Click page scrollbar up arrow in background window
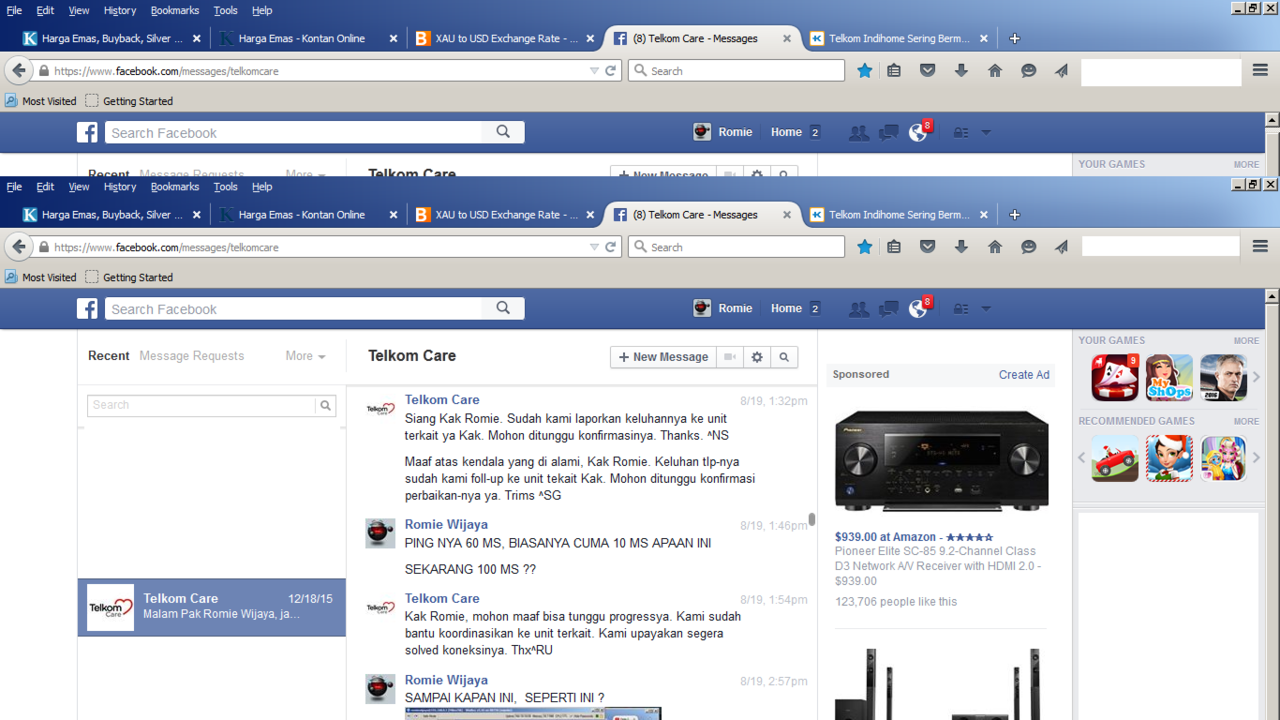 1272,121
